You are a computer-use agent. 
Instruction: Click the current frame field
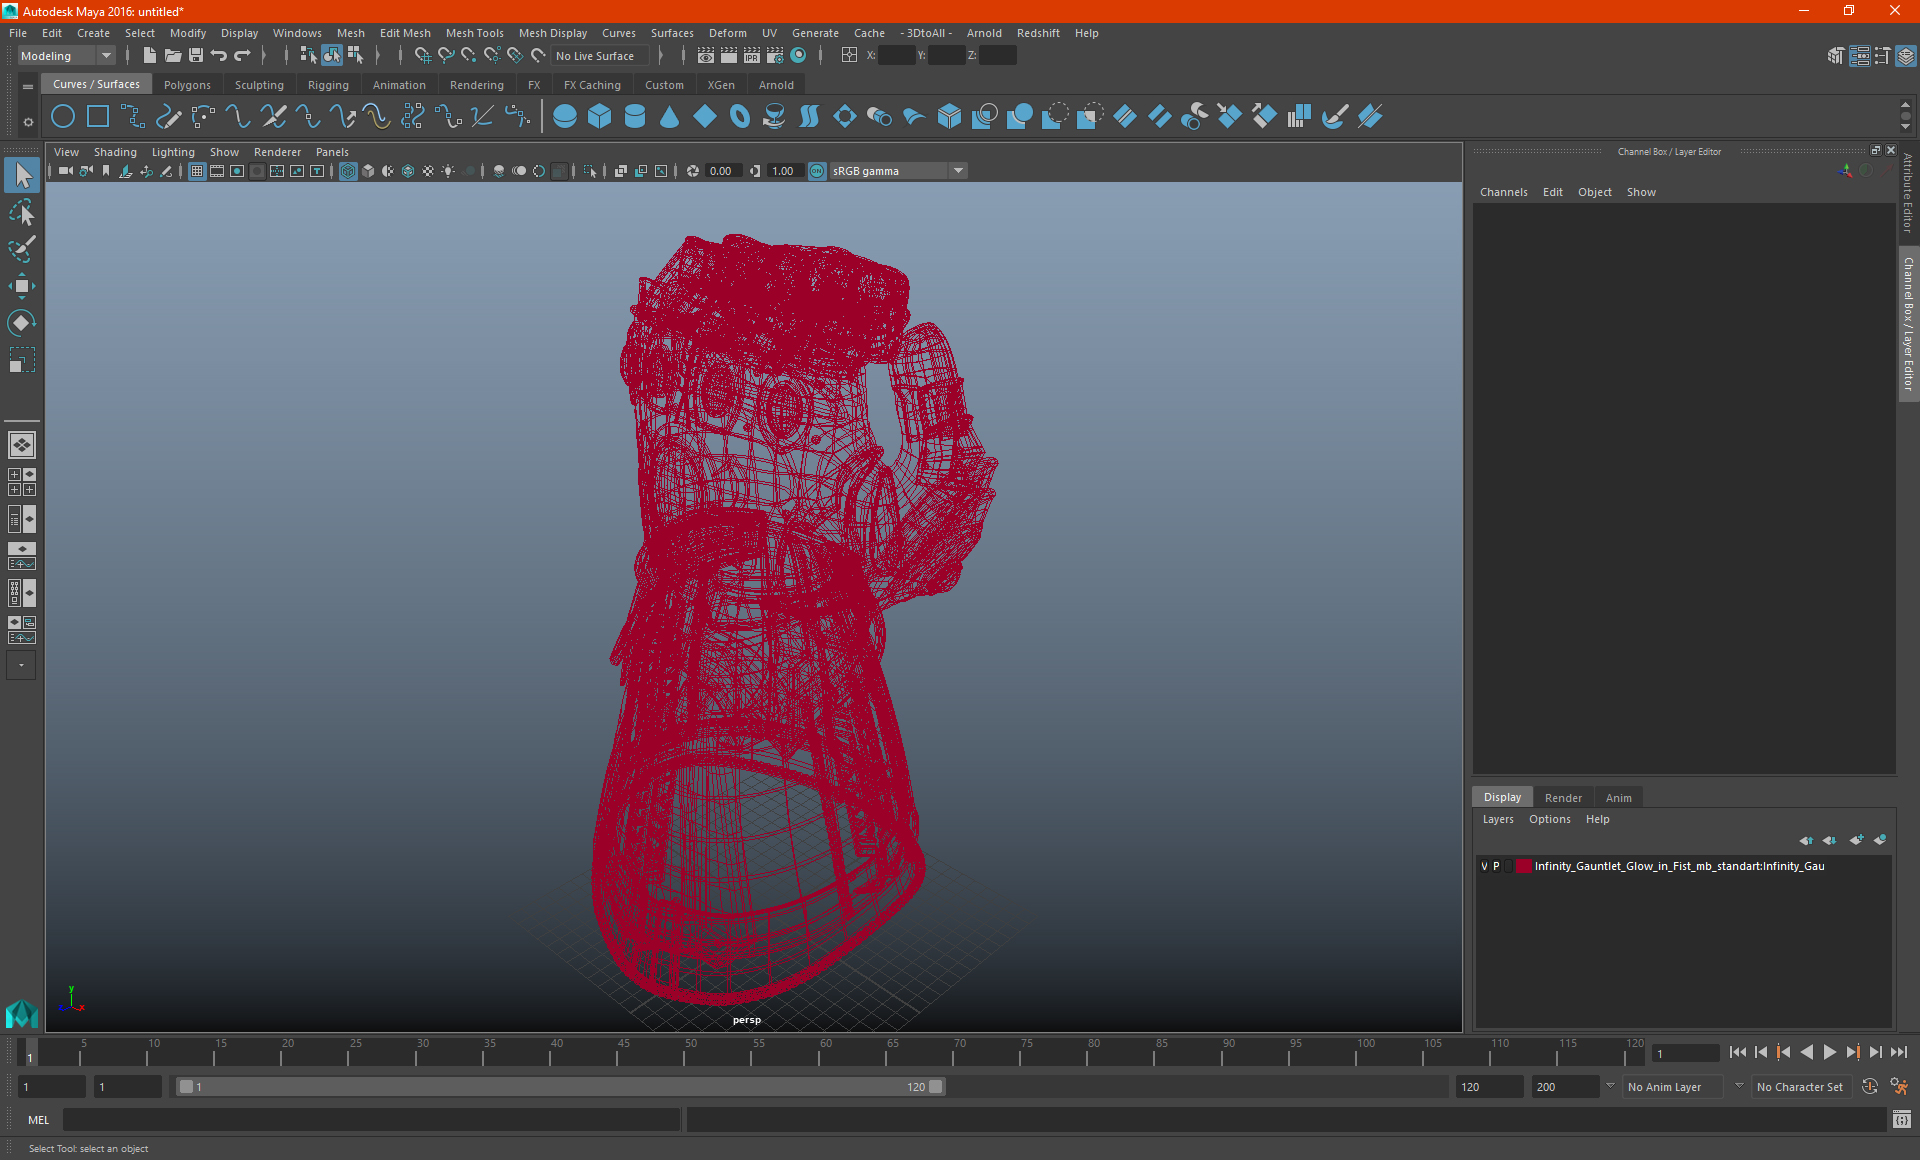(1685, 1053)
